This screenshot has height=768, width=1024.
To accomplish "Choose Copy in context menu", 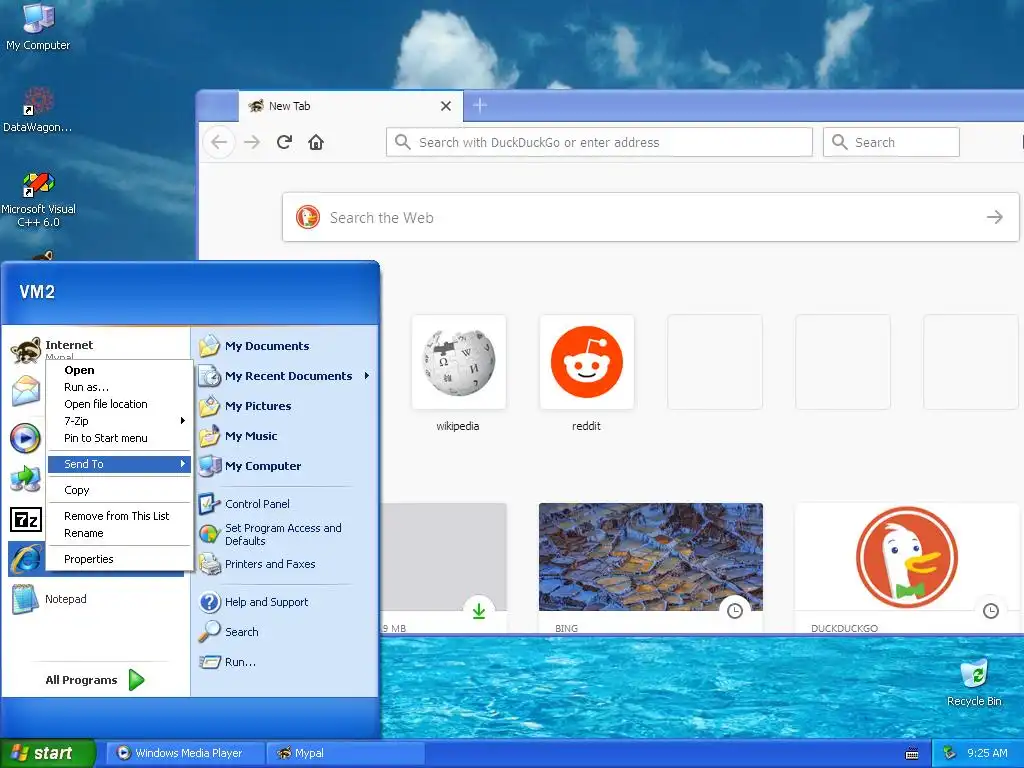I will pyautogui.click(x=120, y=490).
